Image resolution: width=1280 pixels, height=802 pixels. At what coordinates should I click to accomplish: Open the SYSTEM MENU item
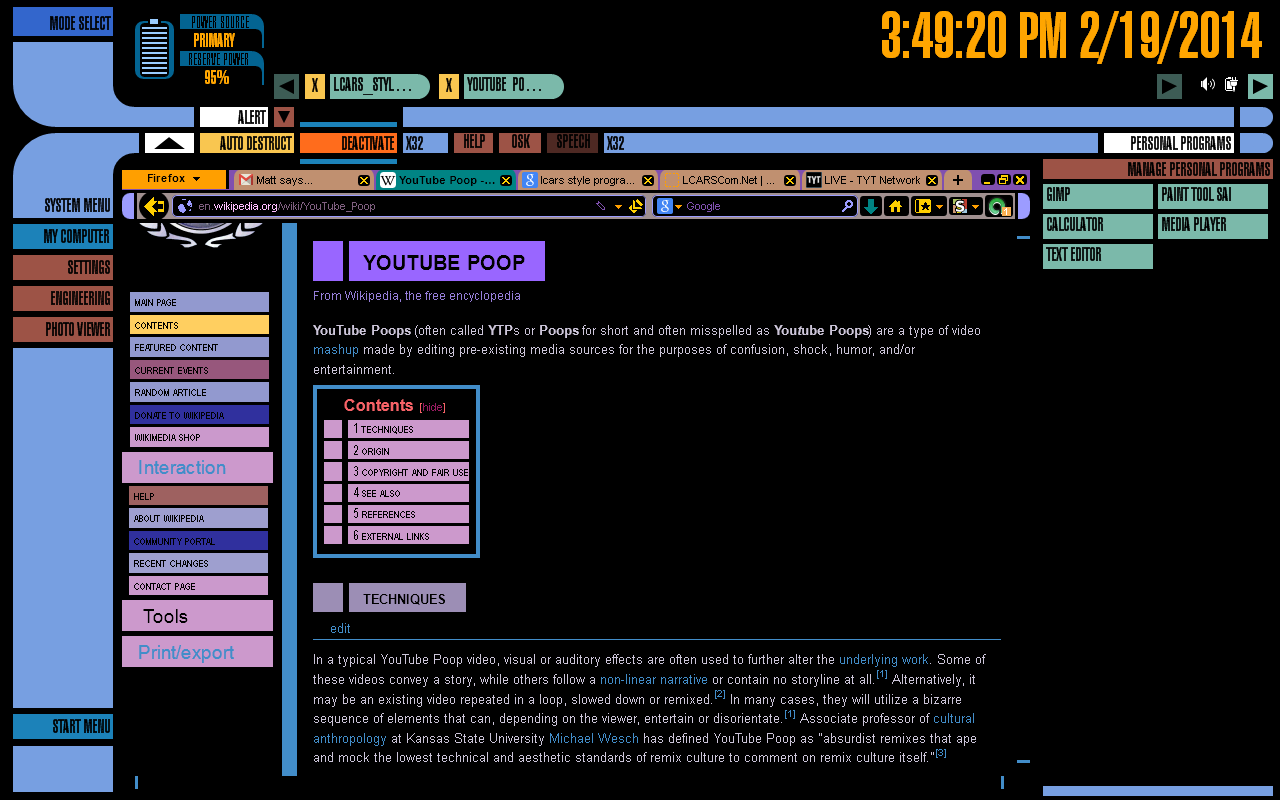point(77,206)
